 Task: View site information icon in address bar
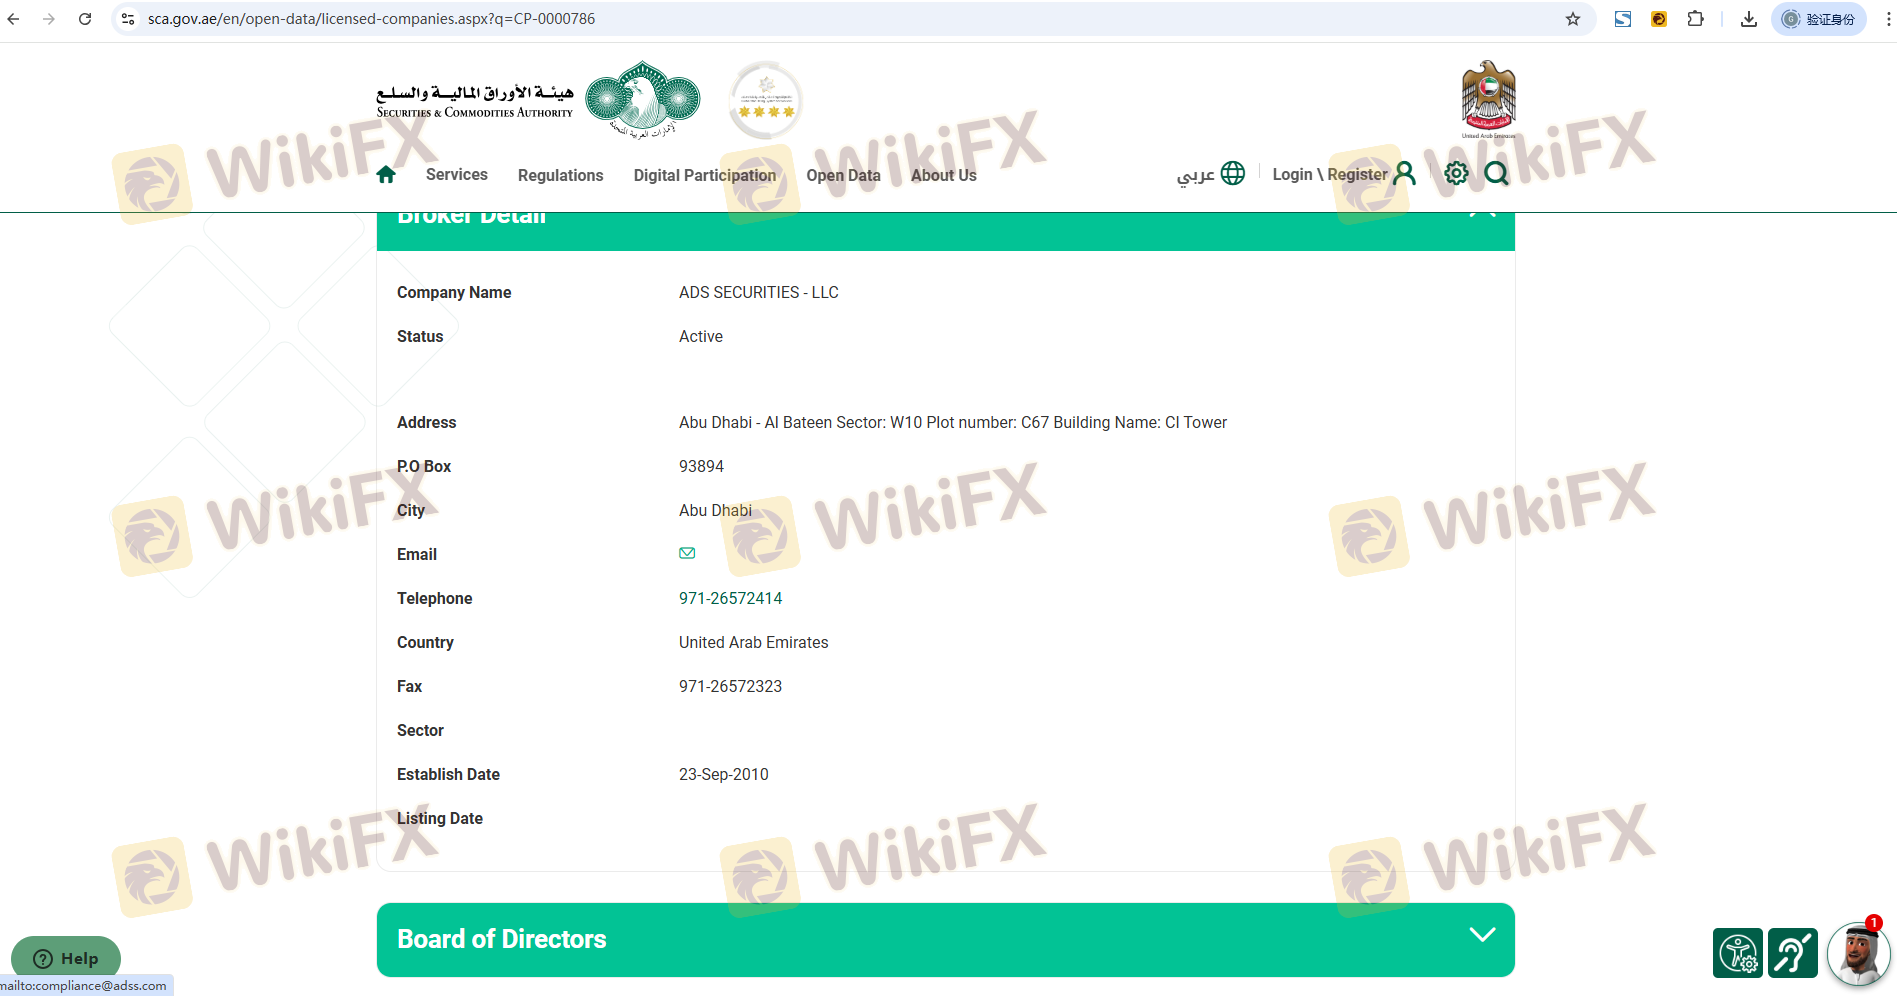pyautogui.click(x=128, y=19)
